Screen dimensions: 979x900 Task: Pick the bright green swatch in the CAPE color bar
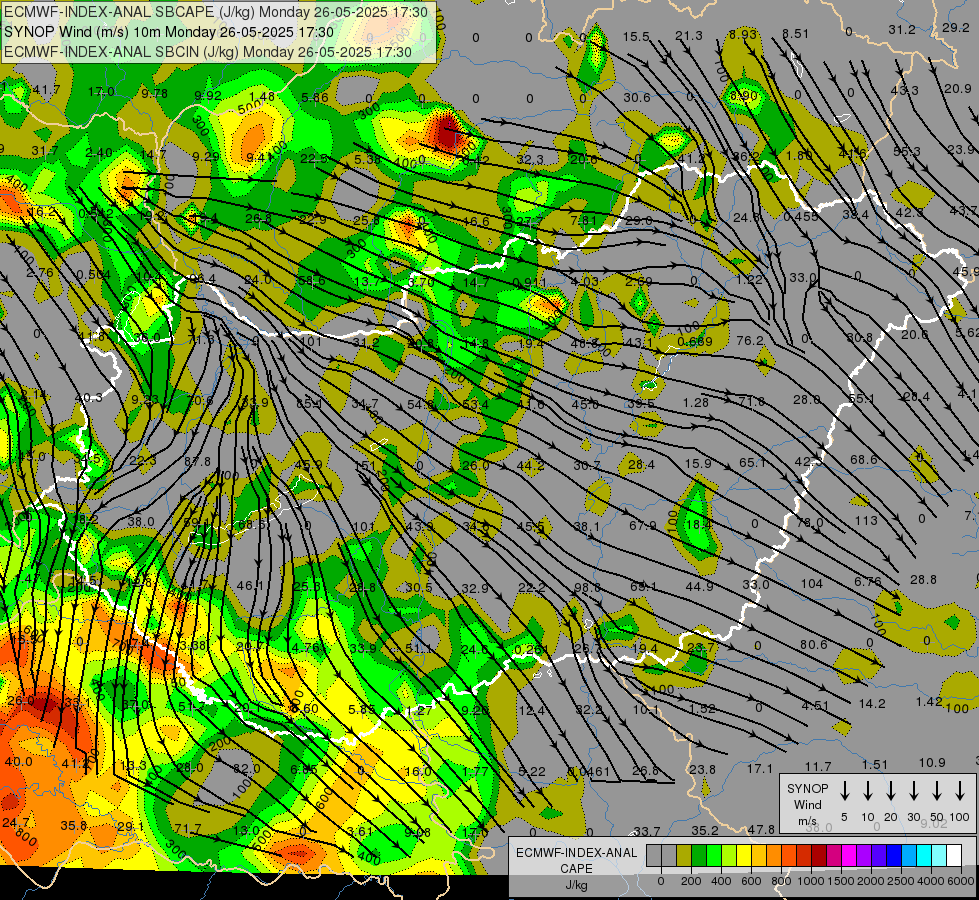click(714, 855)
